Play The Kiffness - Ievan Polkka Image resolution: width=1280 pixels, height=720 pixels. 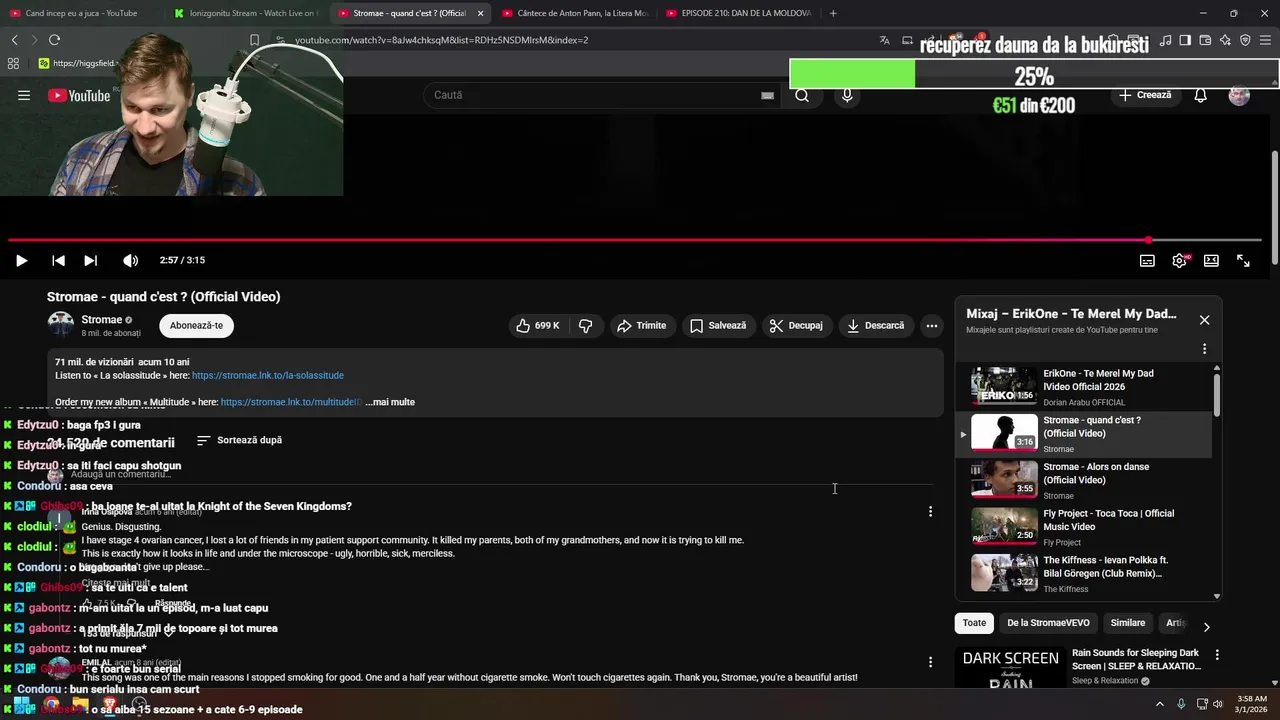(x=1085, y=574)
